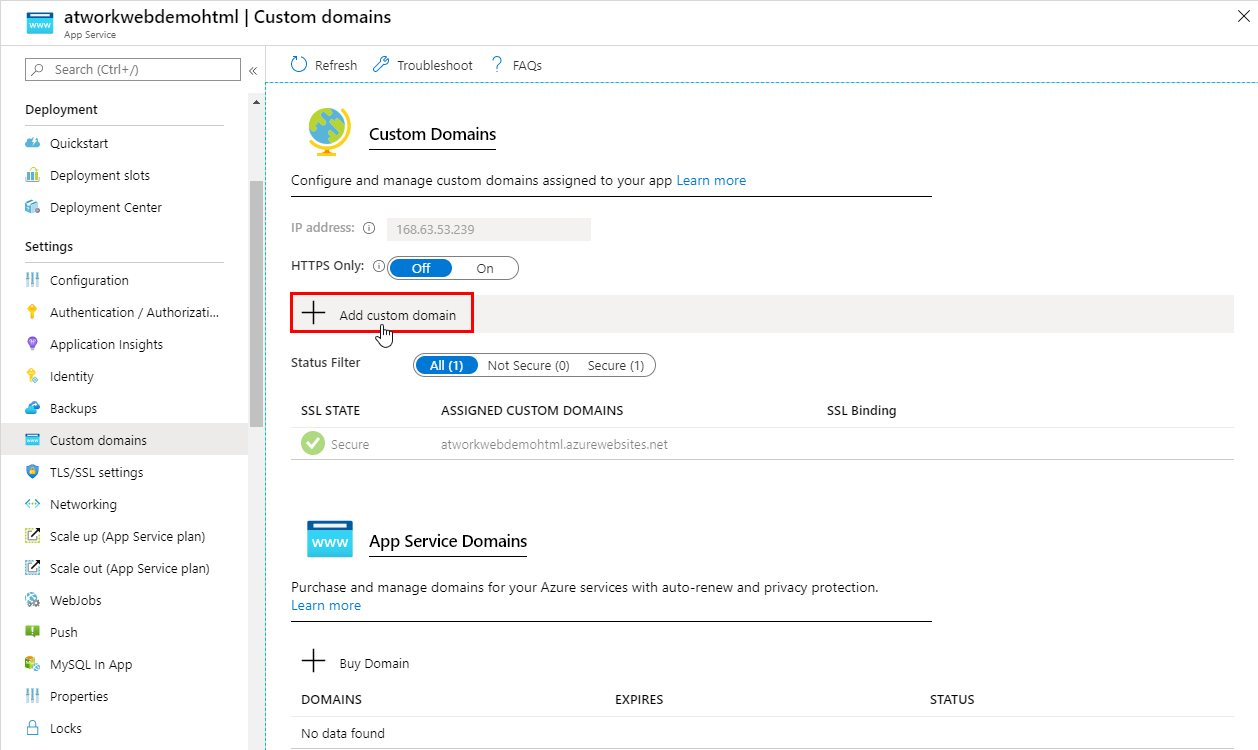
Task: Click the Quickstart cloud icon
Action: pyautogui.click(x=32, y=143)
